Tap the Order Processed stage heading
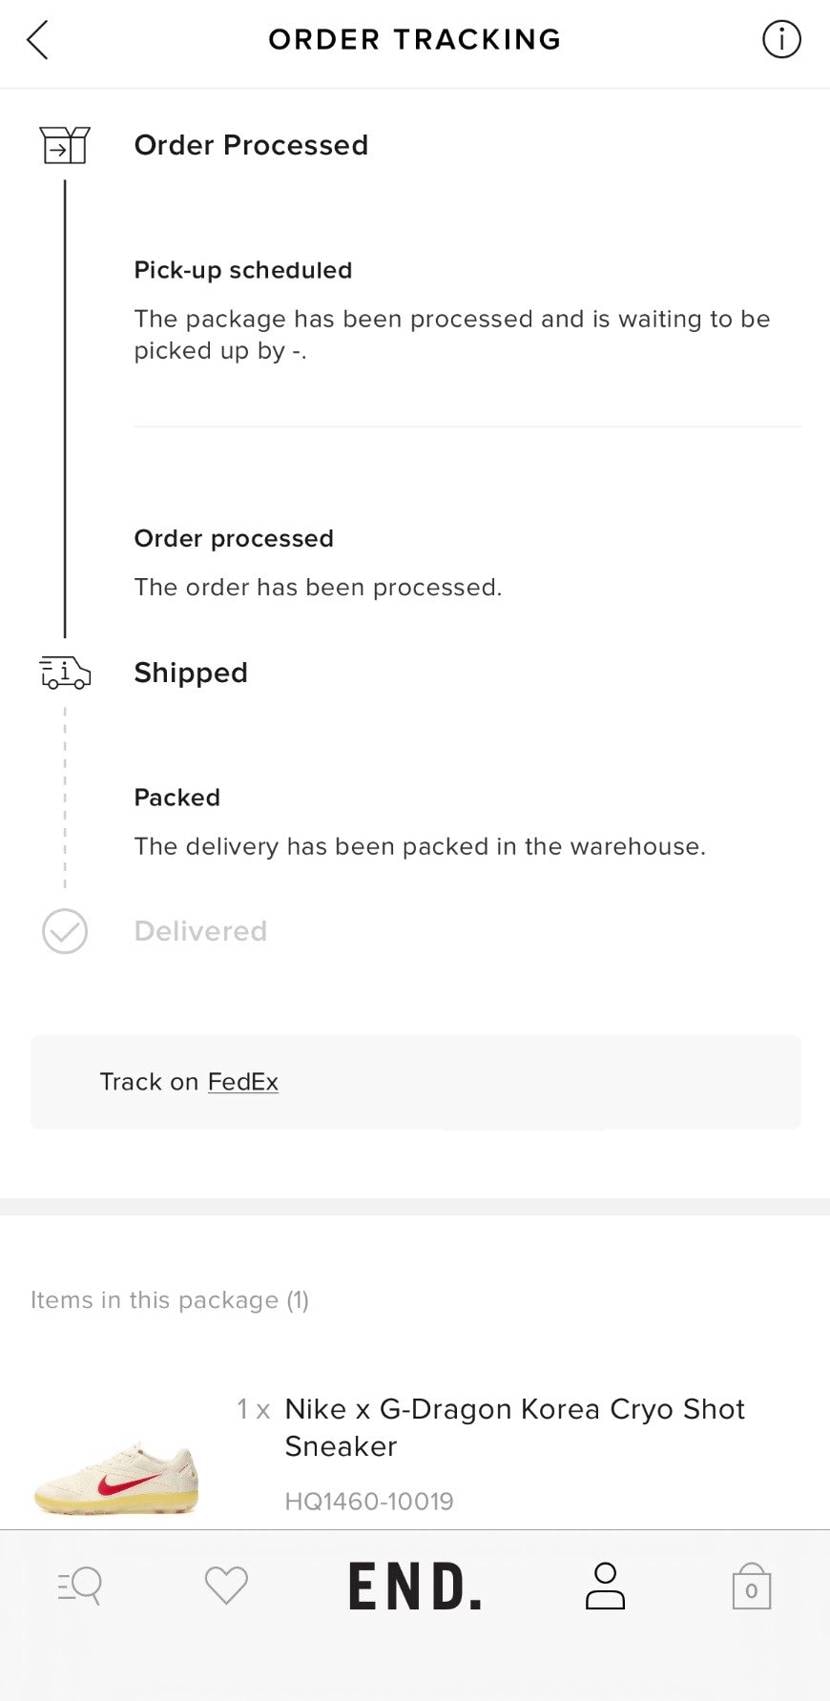The image size is (830, 1701). coord(251,145)
